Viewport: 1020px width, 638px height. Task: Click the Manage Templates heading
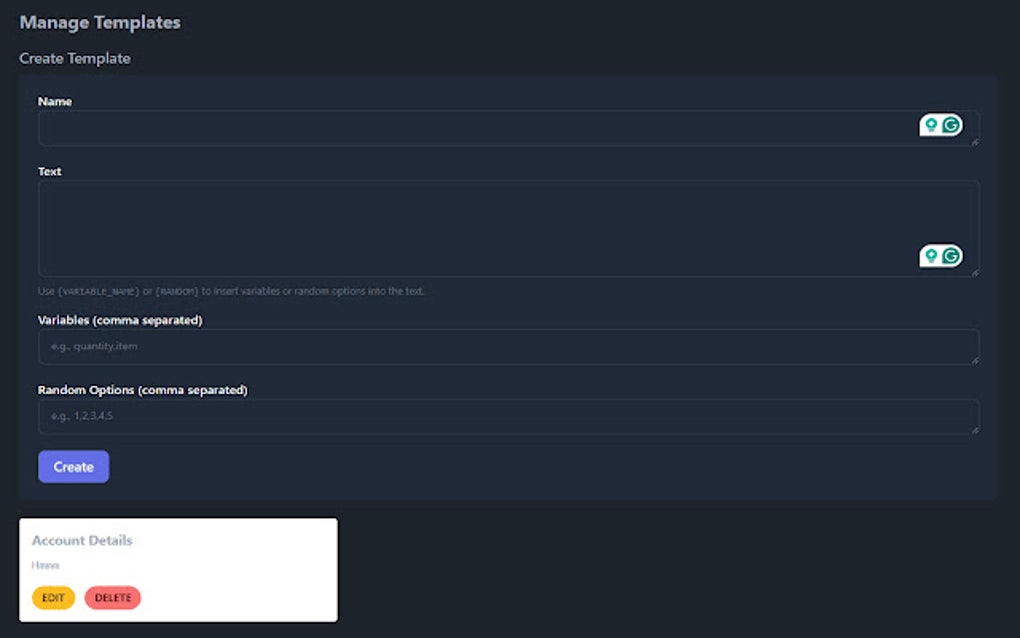(x=100, y=23)
